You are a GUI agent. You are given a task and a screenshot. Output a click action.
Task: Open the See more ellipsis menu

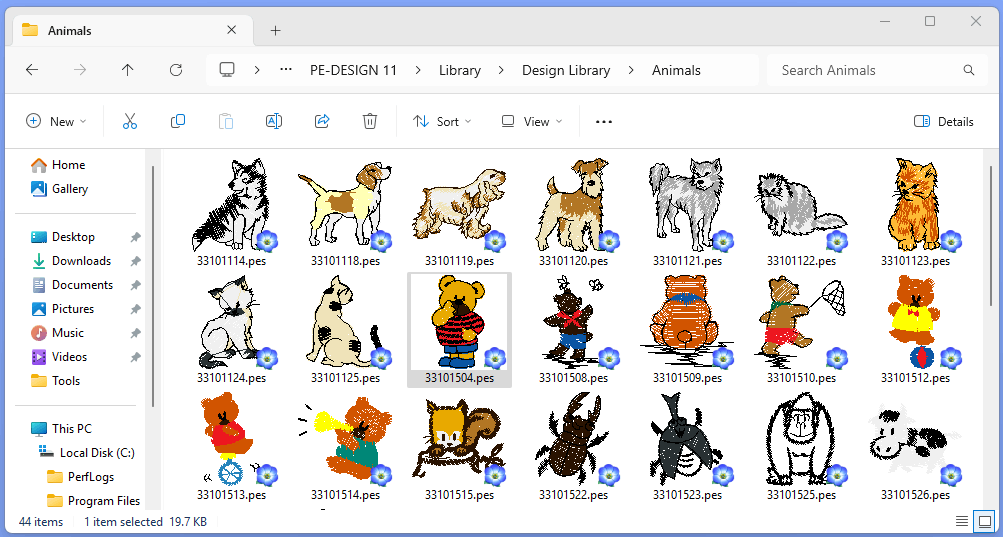(x=604, y=122)
